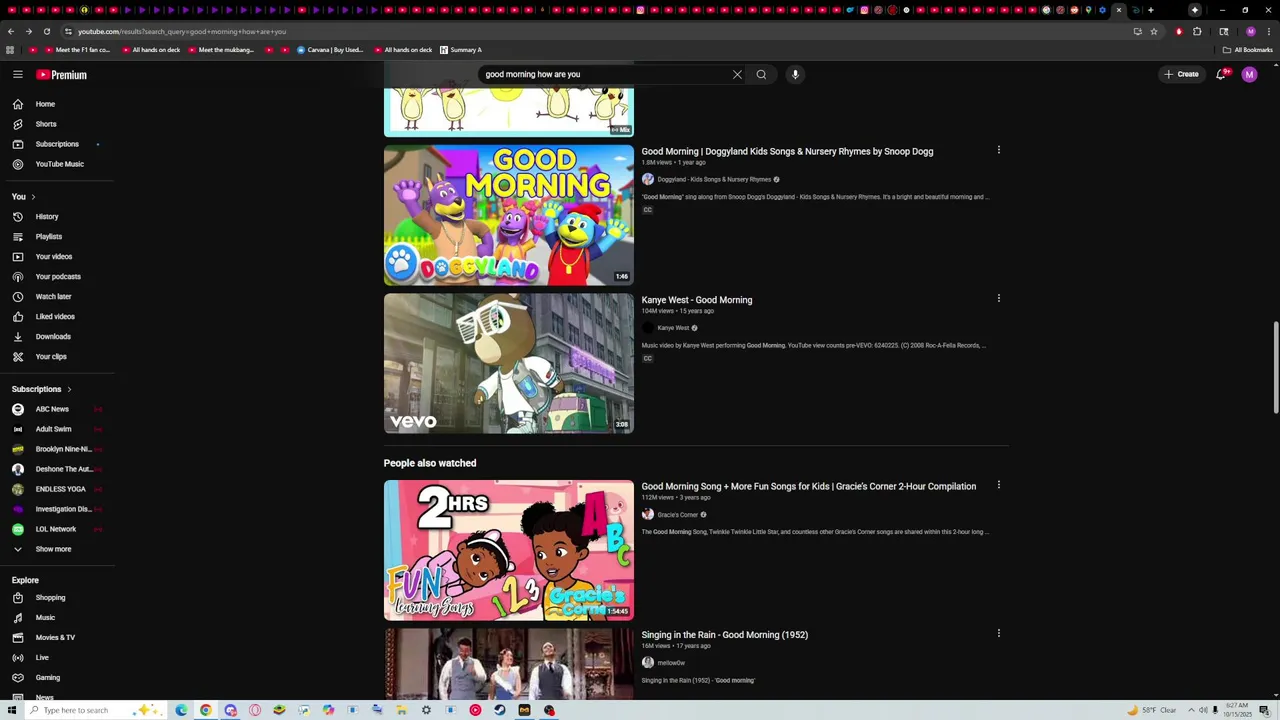This screenshot has height=720, width=1280.
Task: Click the Create button
Action: click(x=1181, y=74)
